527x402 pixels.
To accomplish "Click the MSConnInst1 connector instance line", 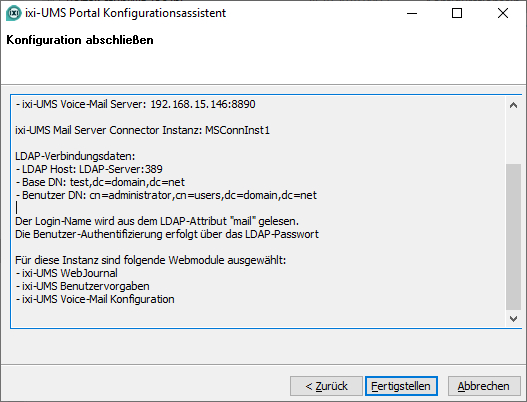I will [x=143, y=130].
